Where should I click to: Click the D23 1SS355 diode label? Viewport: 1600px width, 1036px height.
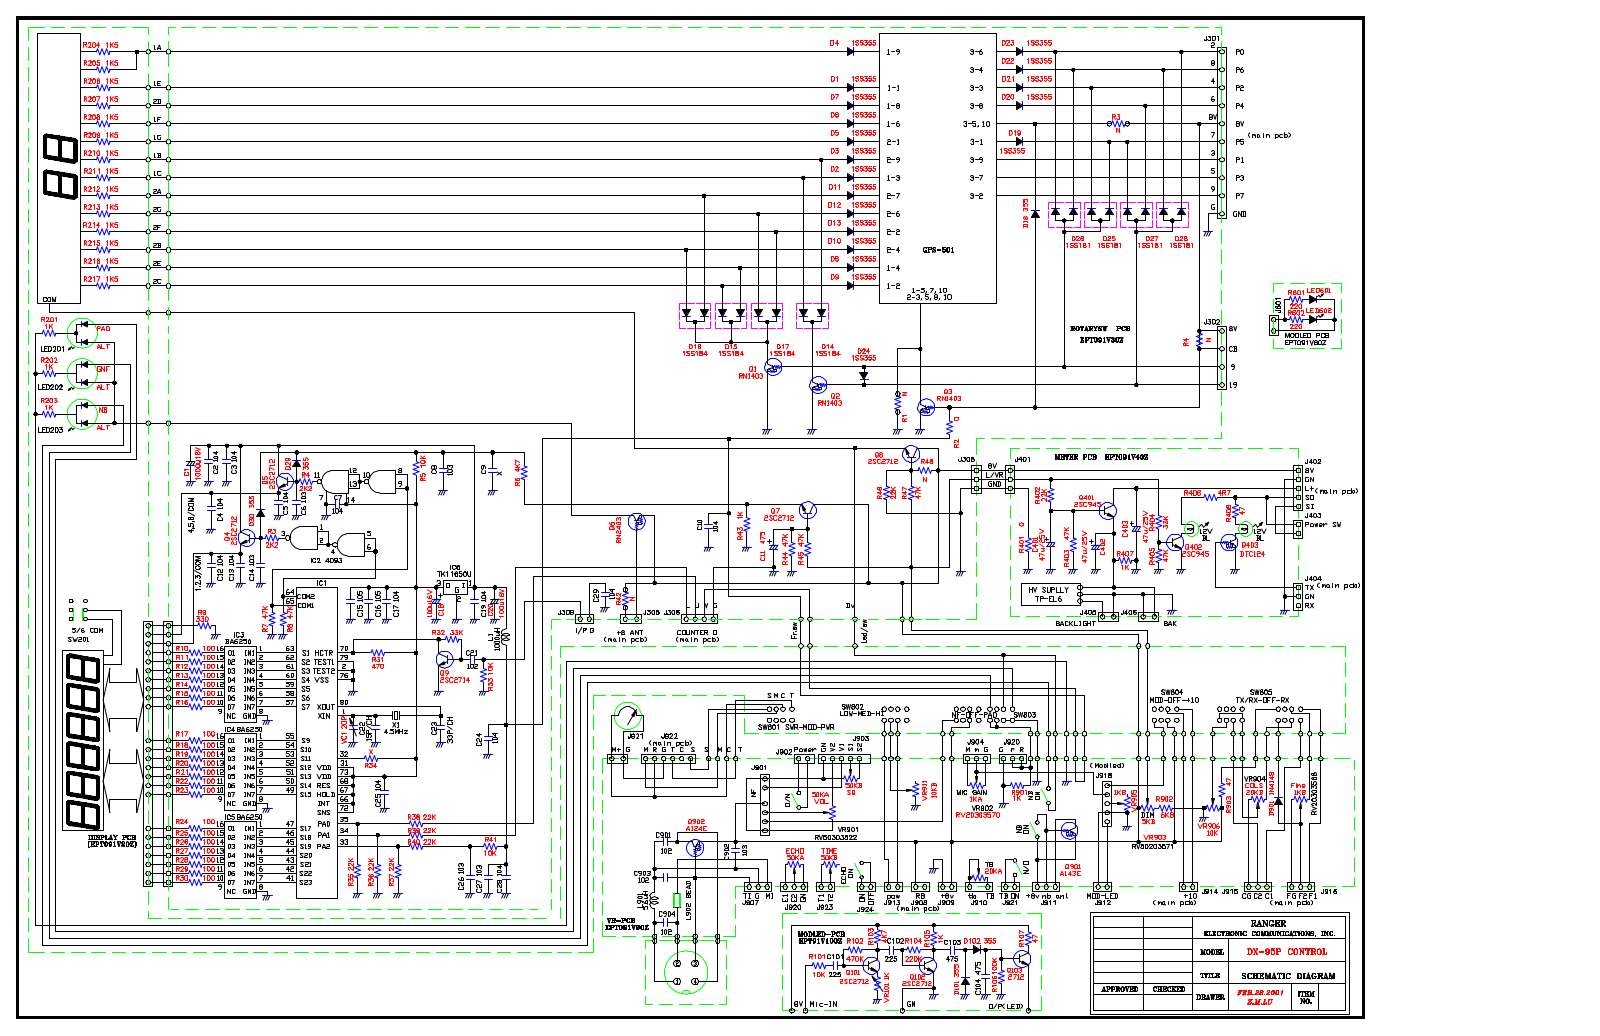(x=1027, y=43)
